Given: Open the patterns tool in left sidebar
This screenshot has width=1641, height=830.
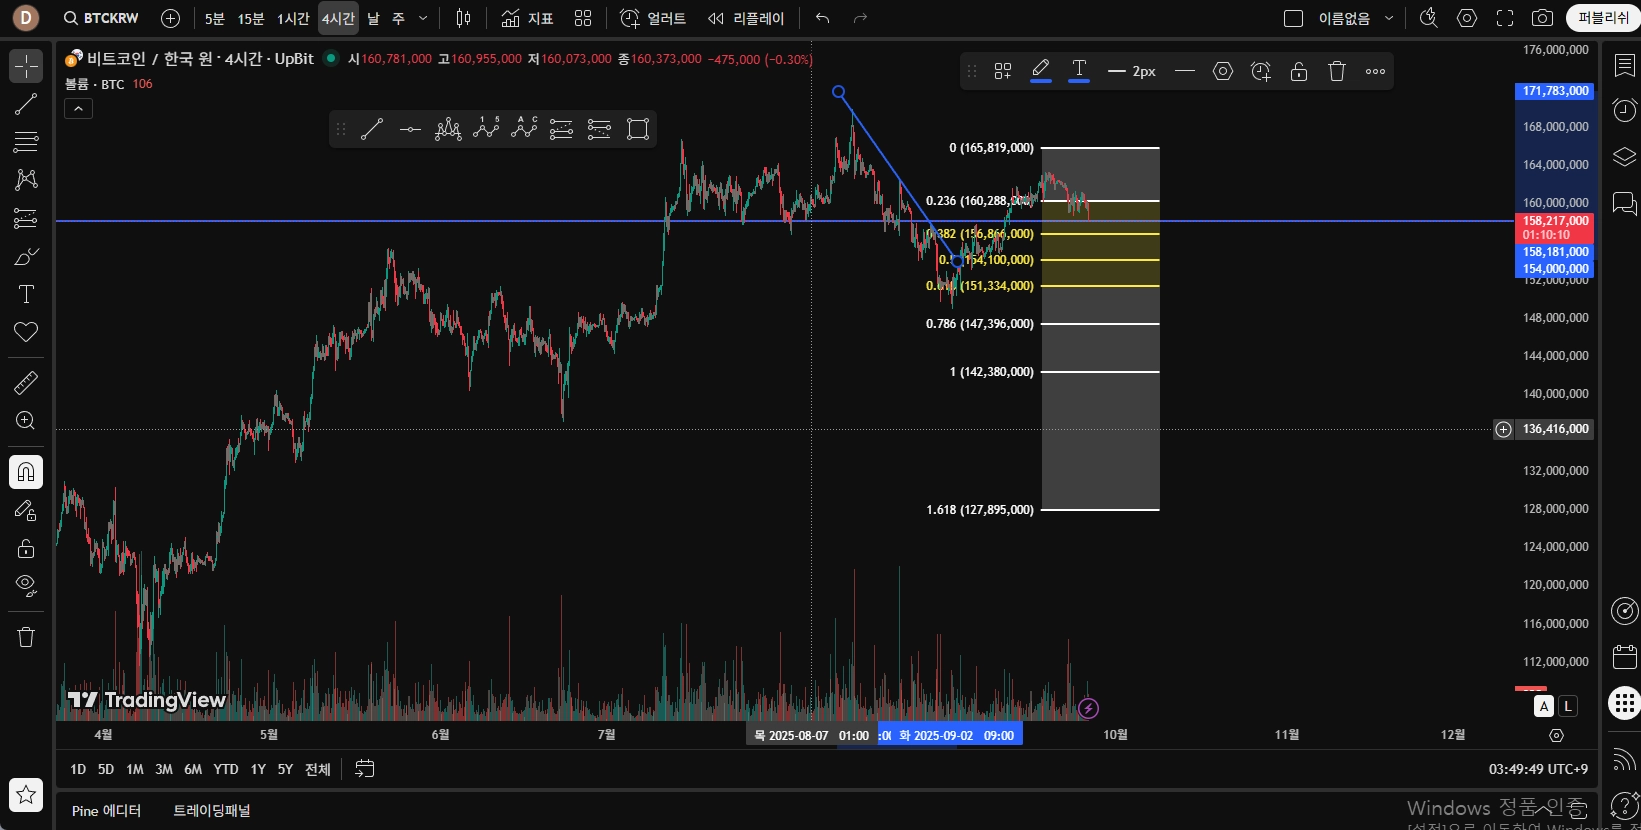Looking at the screenshot, I should (x=26, y=180).
